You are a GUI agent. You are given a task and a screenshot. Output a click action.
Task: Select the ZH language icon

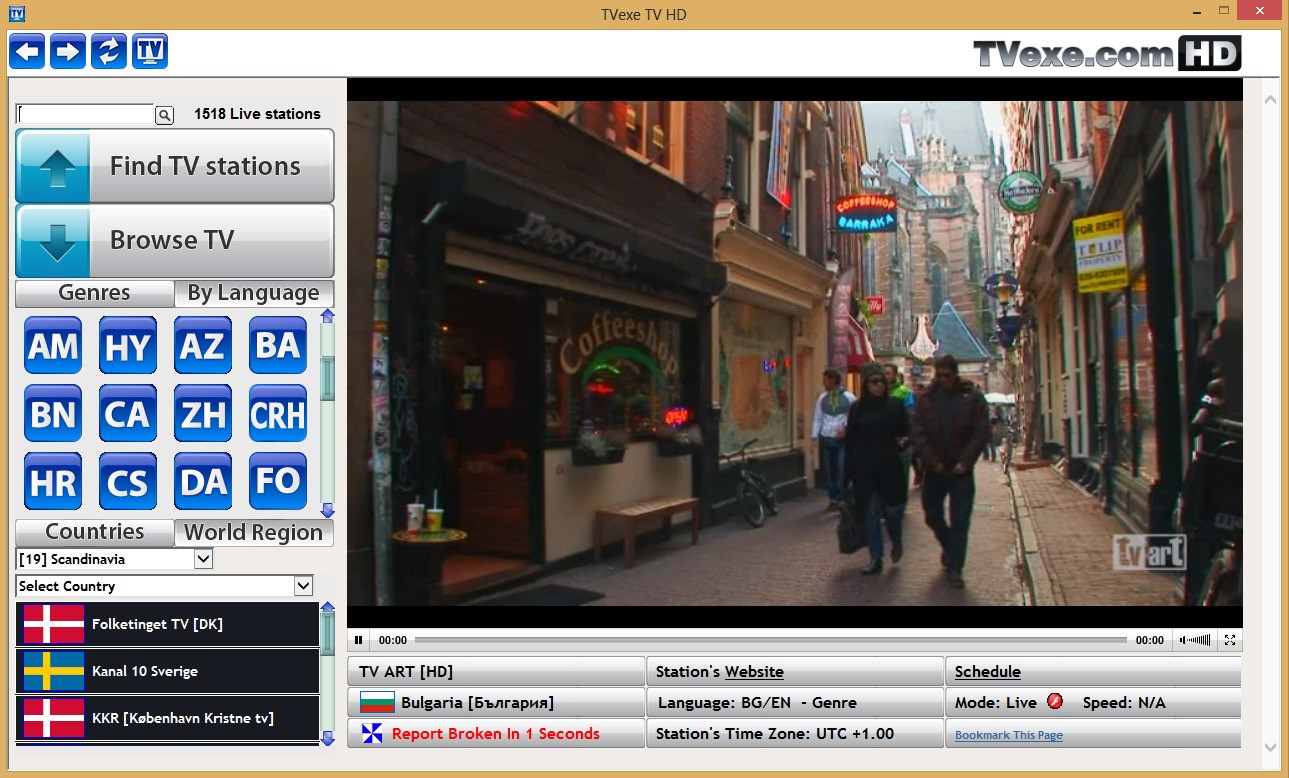tap(203, 414)
